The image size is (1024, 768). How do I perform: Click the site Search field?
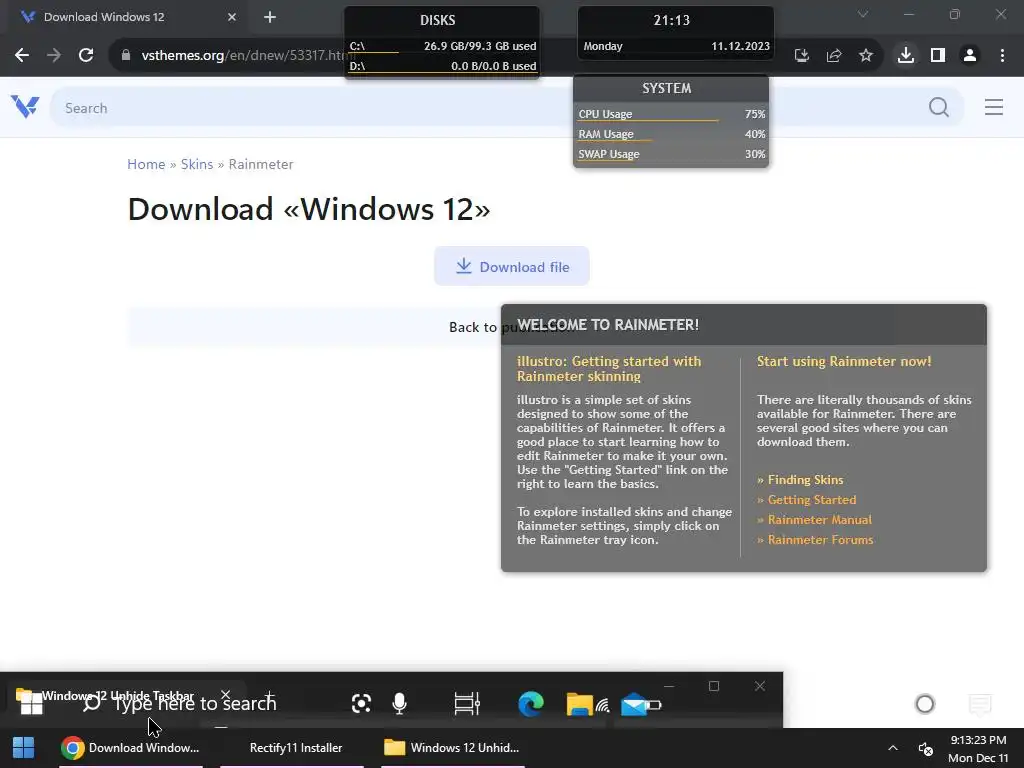tap(483, 108)
